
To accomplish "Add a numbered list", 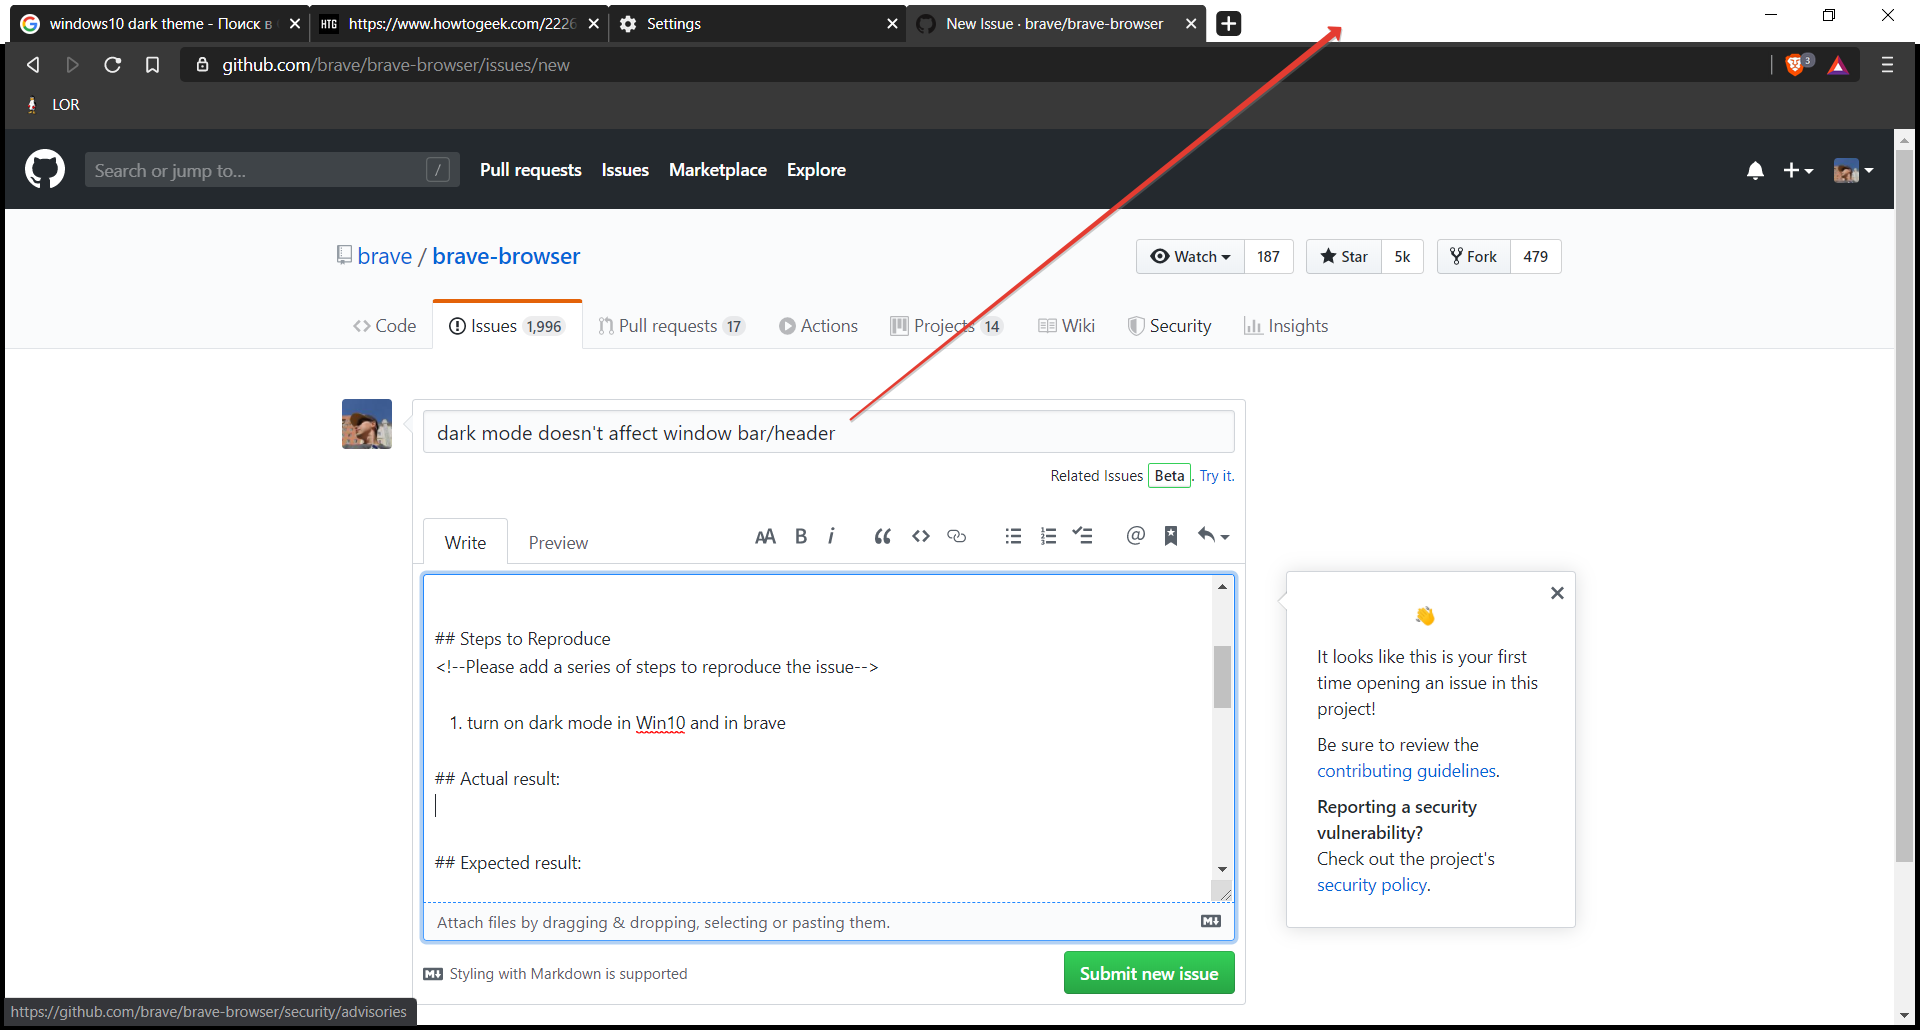I will click(x=1048, y=537).
